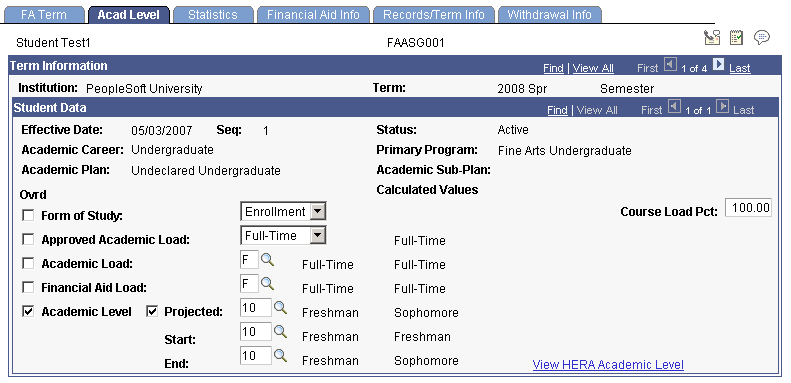Open the checklist notepad icon
791x383 pixels.
pyautogui.click(x=737, y=38)
